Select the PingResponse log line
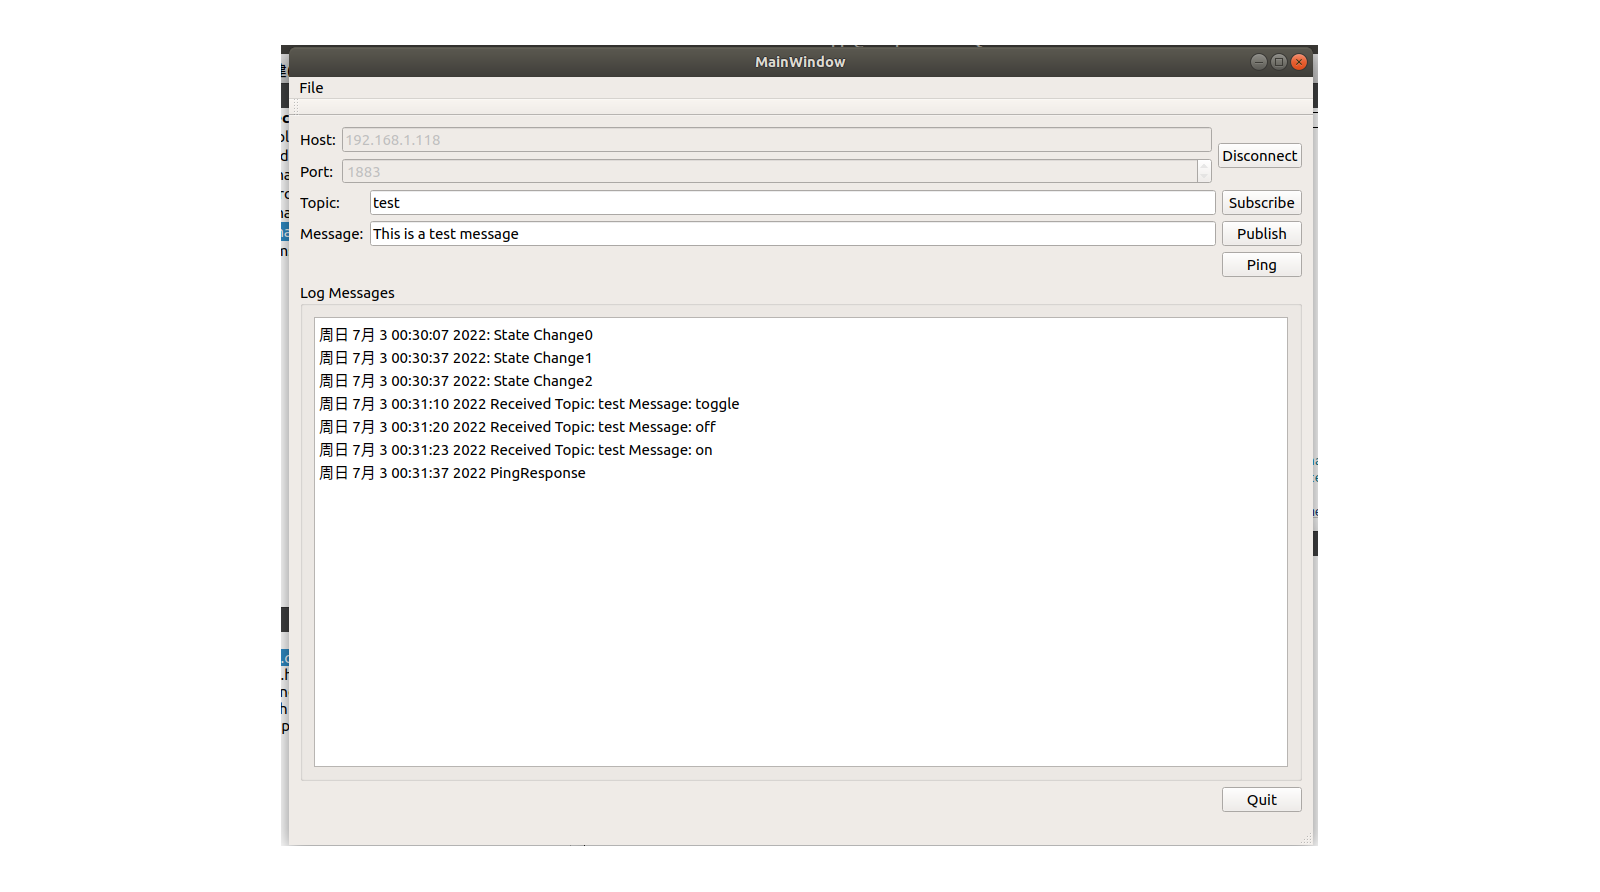 [x=452, y=473]
